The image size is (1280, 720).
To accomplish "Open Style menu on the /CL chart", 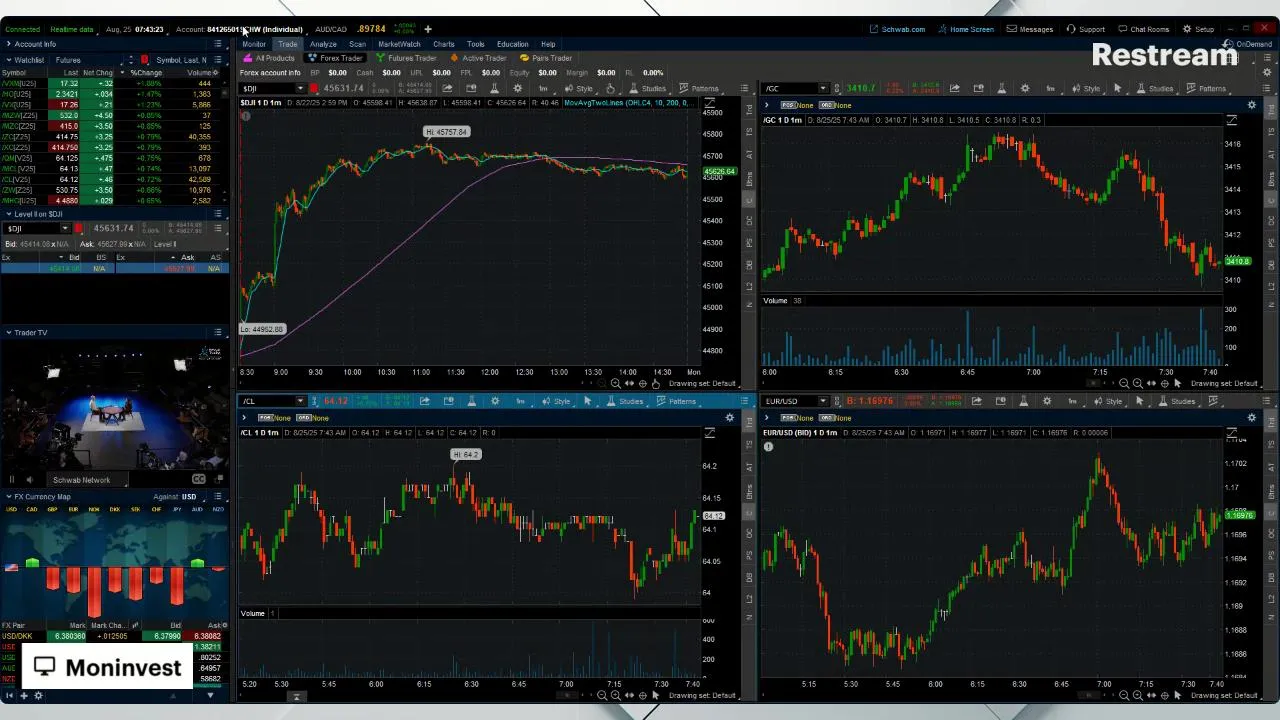I will (x=556, y=401).
